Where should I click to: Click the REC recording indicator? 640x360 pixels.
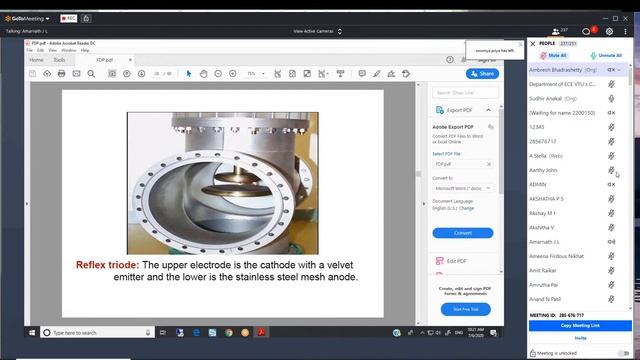pos(69,18)
